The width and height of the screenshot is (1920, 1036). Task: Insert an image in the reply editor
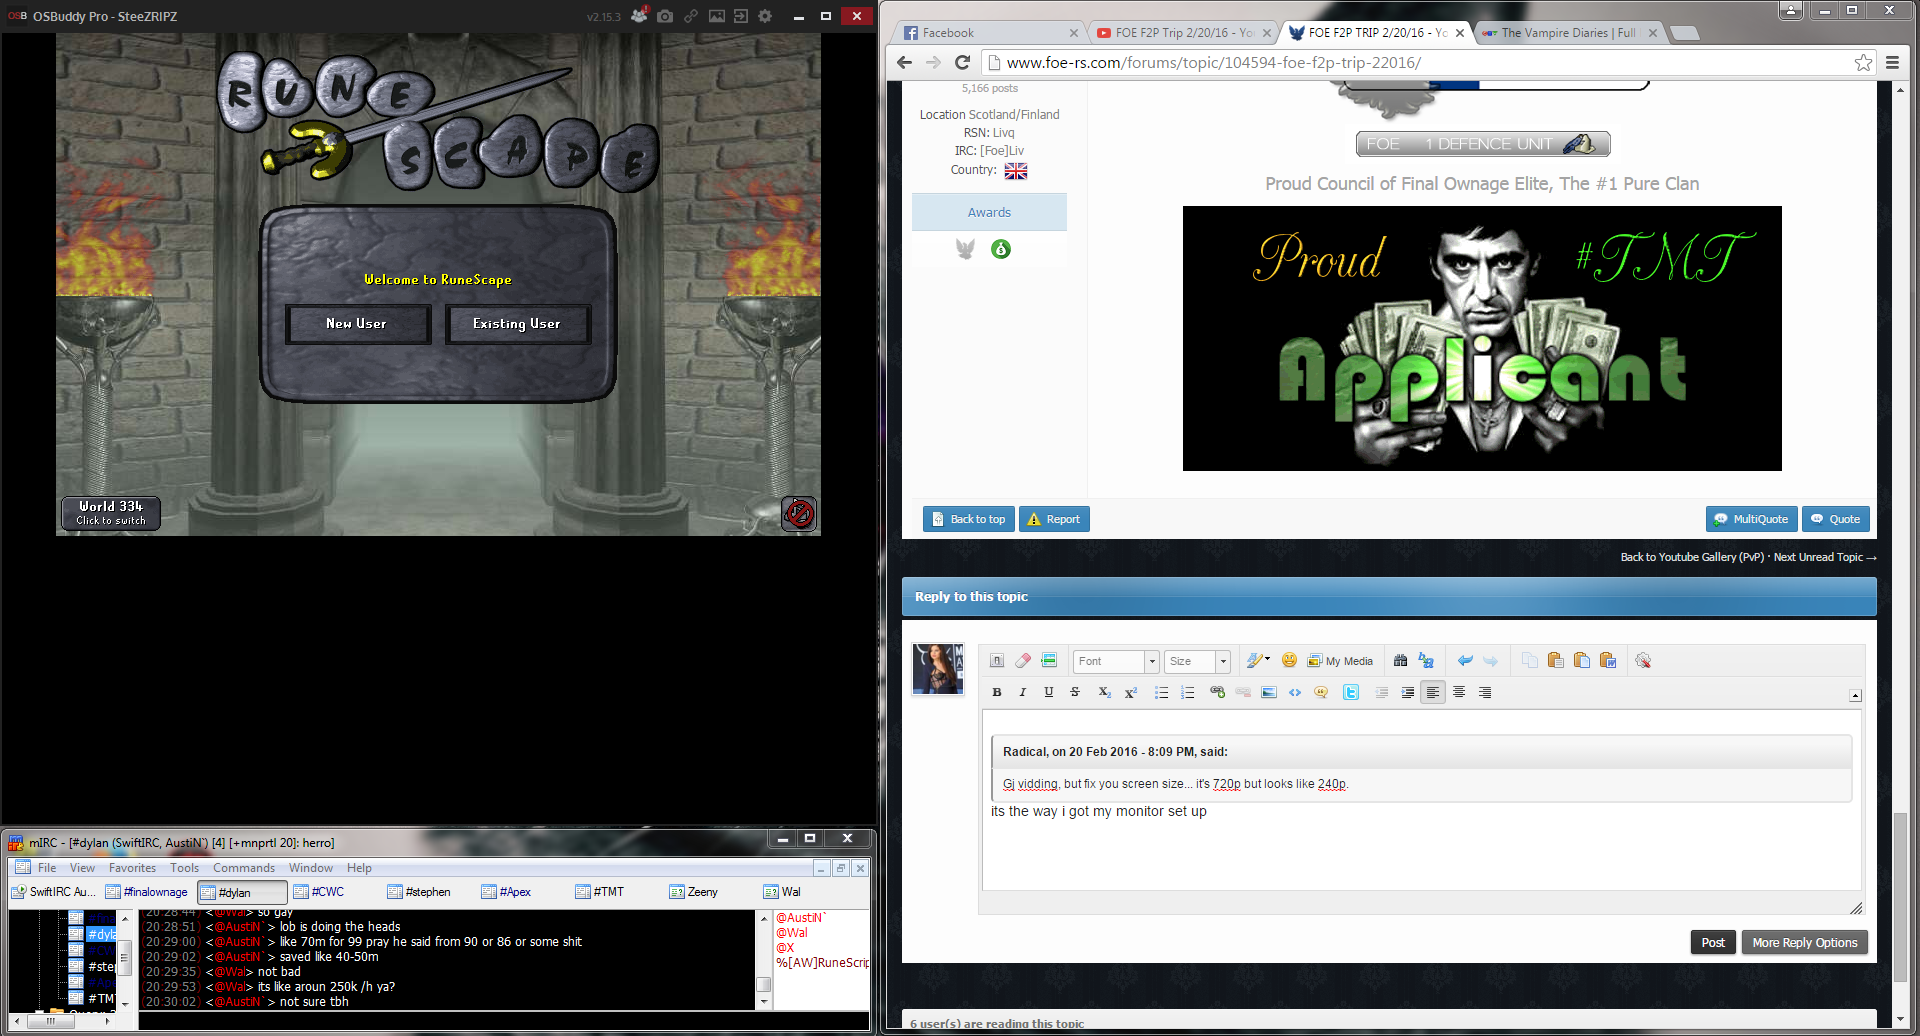point(1269,692)
